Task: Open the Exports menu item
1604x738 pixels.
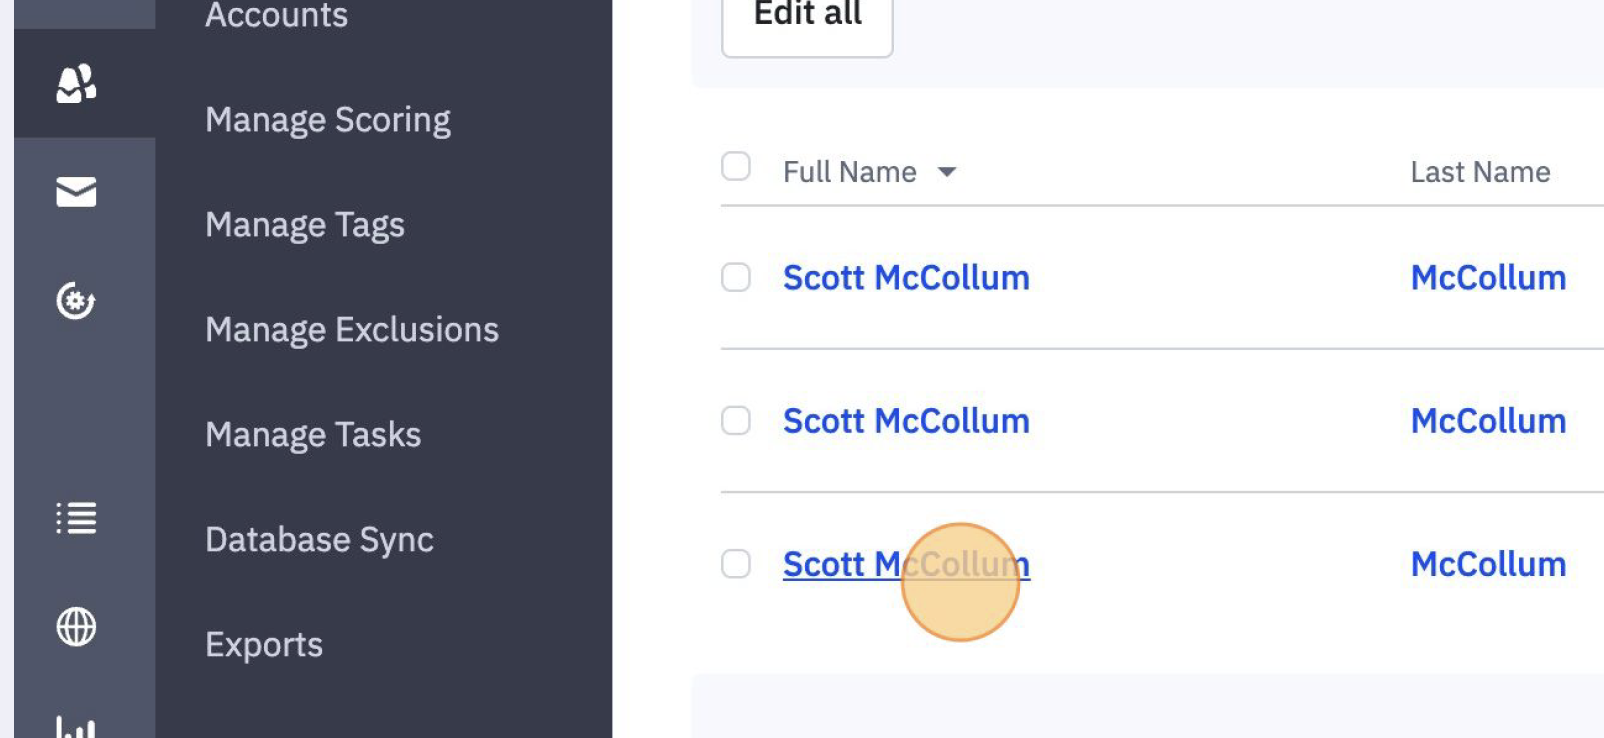Action: (x=263, y=645)
